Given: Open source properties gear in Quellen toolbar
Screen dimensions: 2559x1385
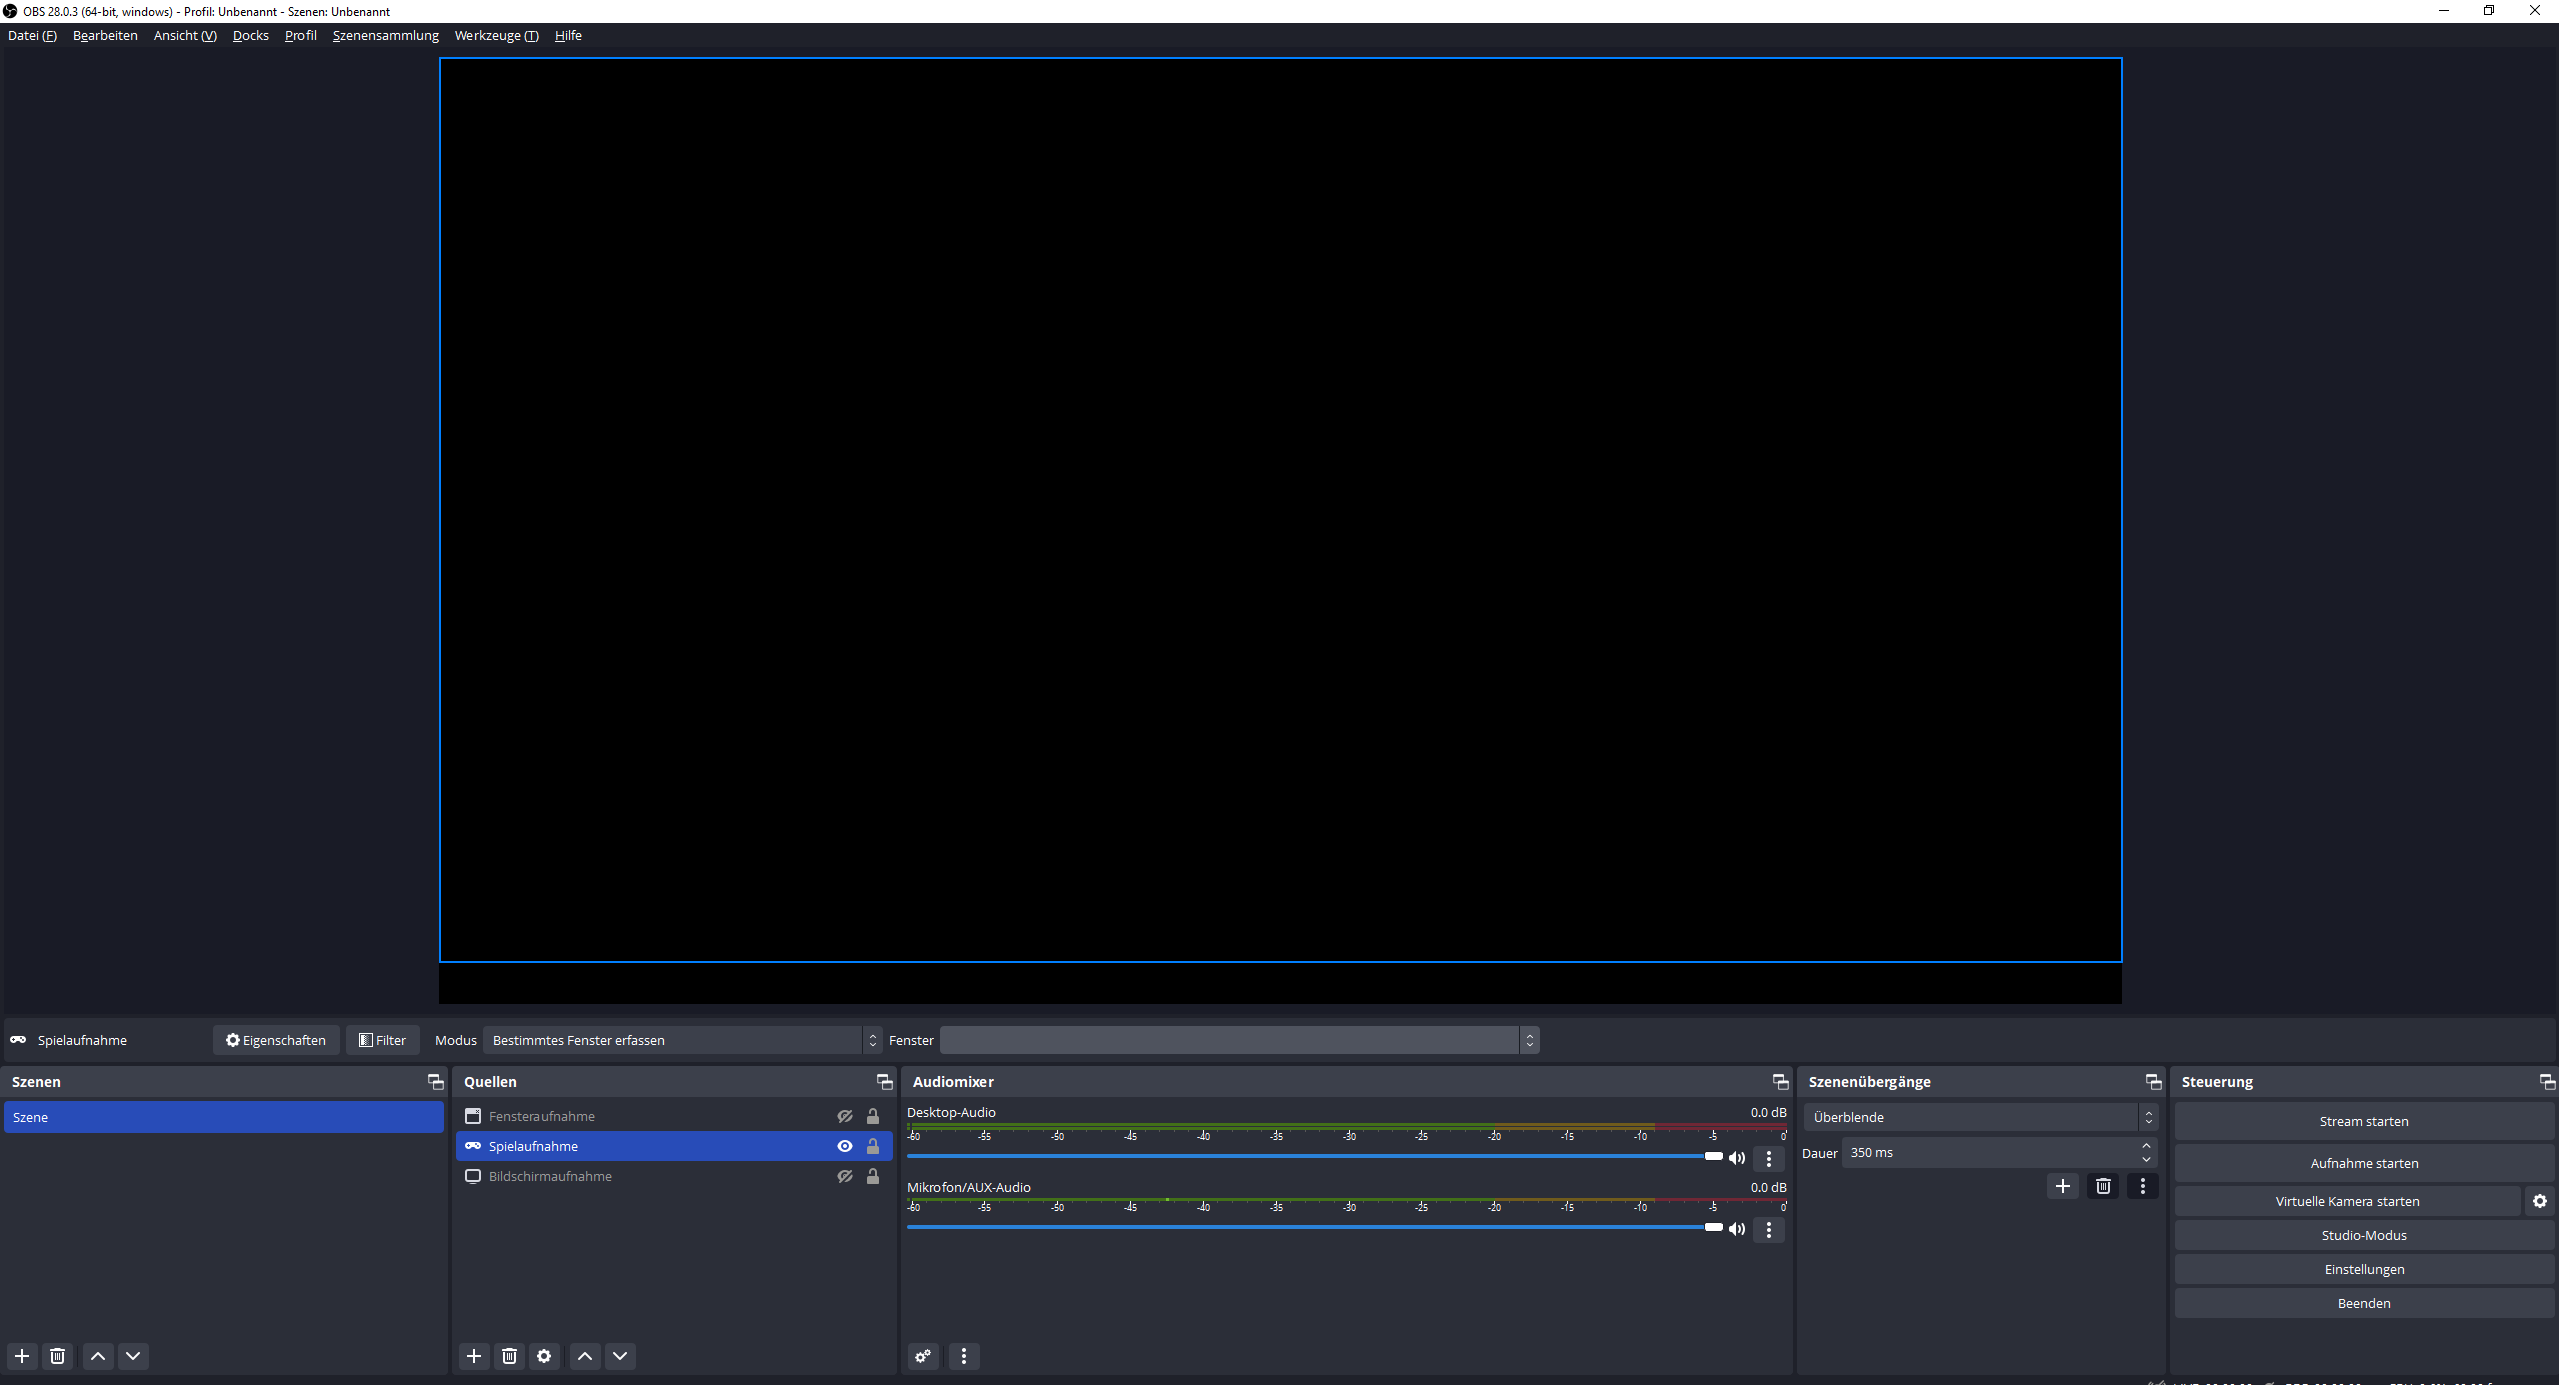Looking at the screenshot, I should pyautogui.click(x=544, y=1356).
